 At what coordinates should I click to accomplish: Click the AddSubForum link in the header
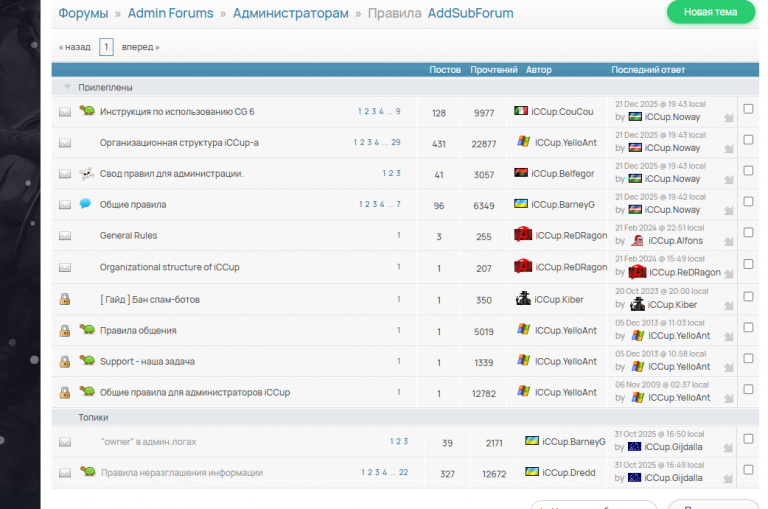470,13
